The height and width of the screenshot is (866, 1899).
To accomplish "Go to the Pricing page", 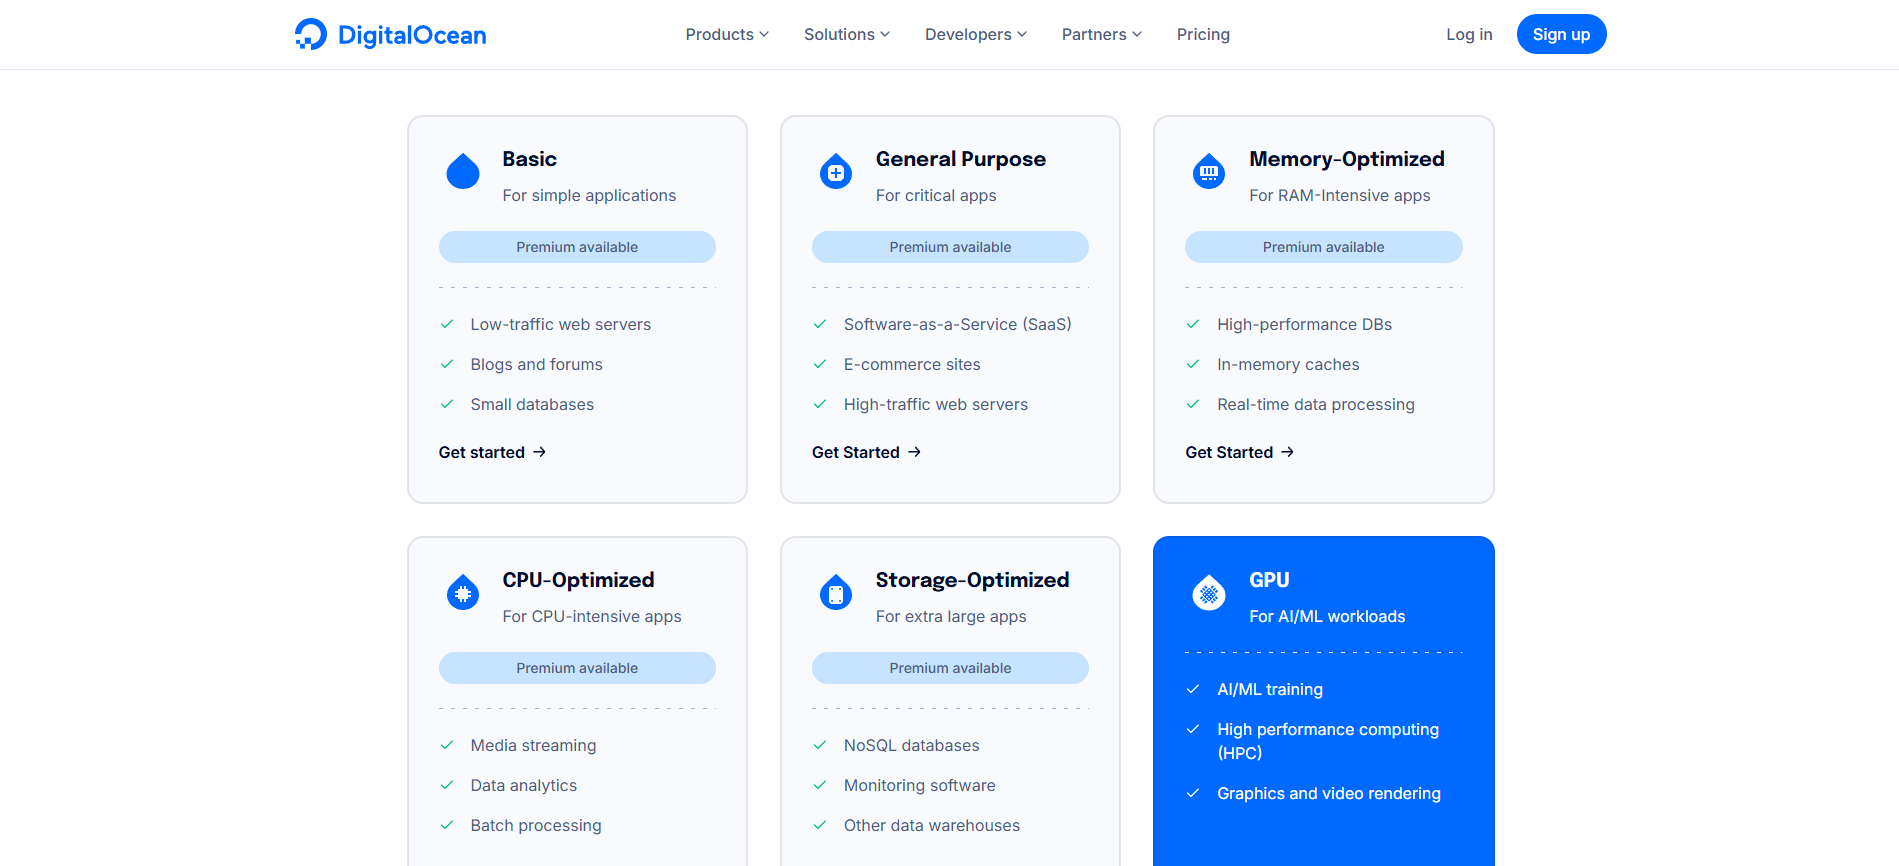I will [x=1203, y=34].
